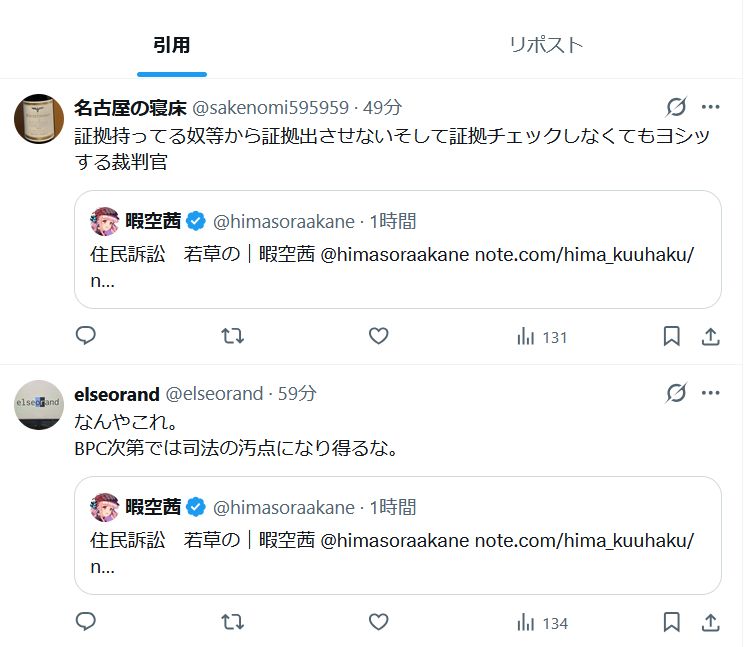Viewport: 752px width, 647px height.
Task: Open Grok explain icon on elseorand post
Action: coord(676,393)
